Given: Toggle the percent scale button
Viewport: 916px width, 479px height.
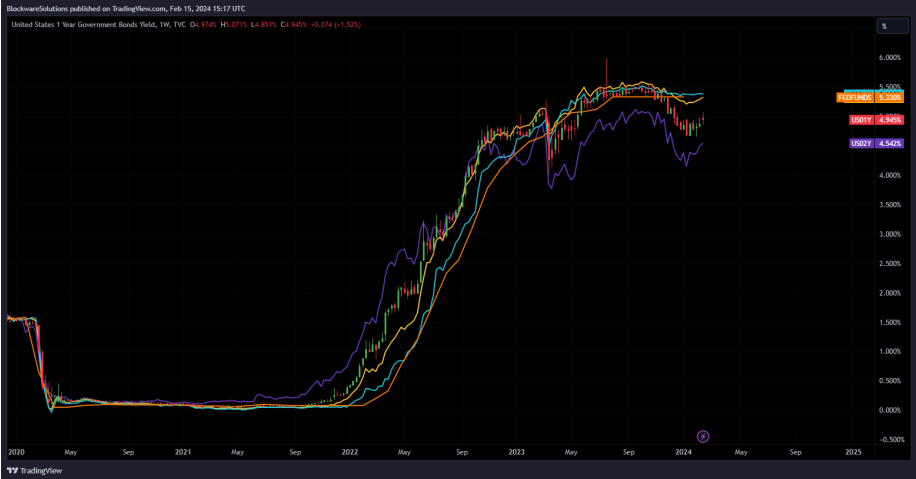Looking at the screenshot, I should 883,26.
